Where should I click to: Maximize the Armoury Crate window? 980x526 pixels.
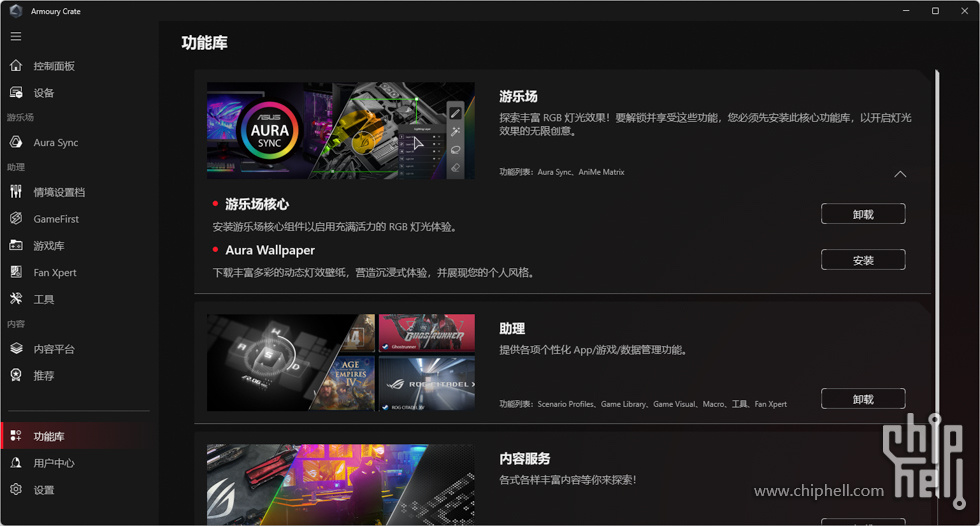(935, 11)
